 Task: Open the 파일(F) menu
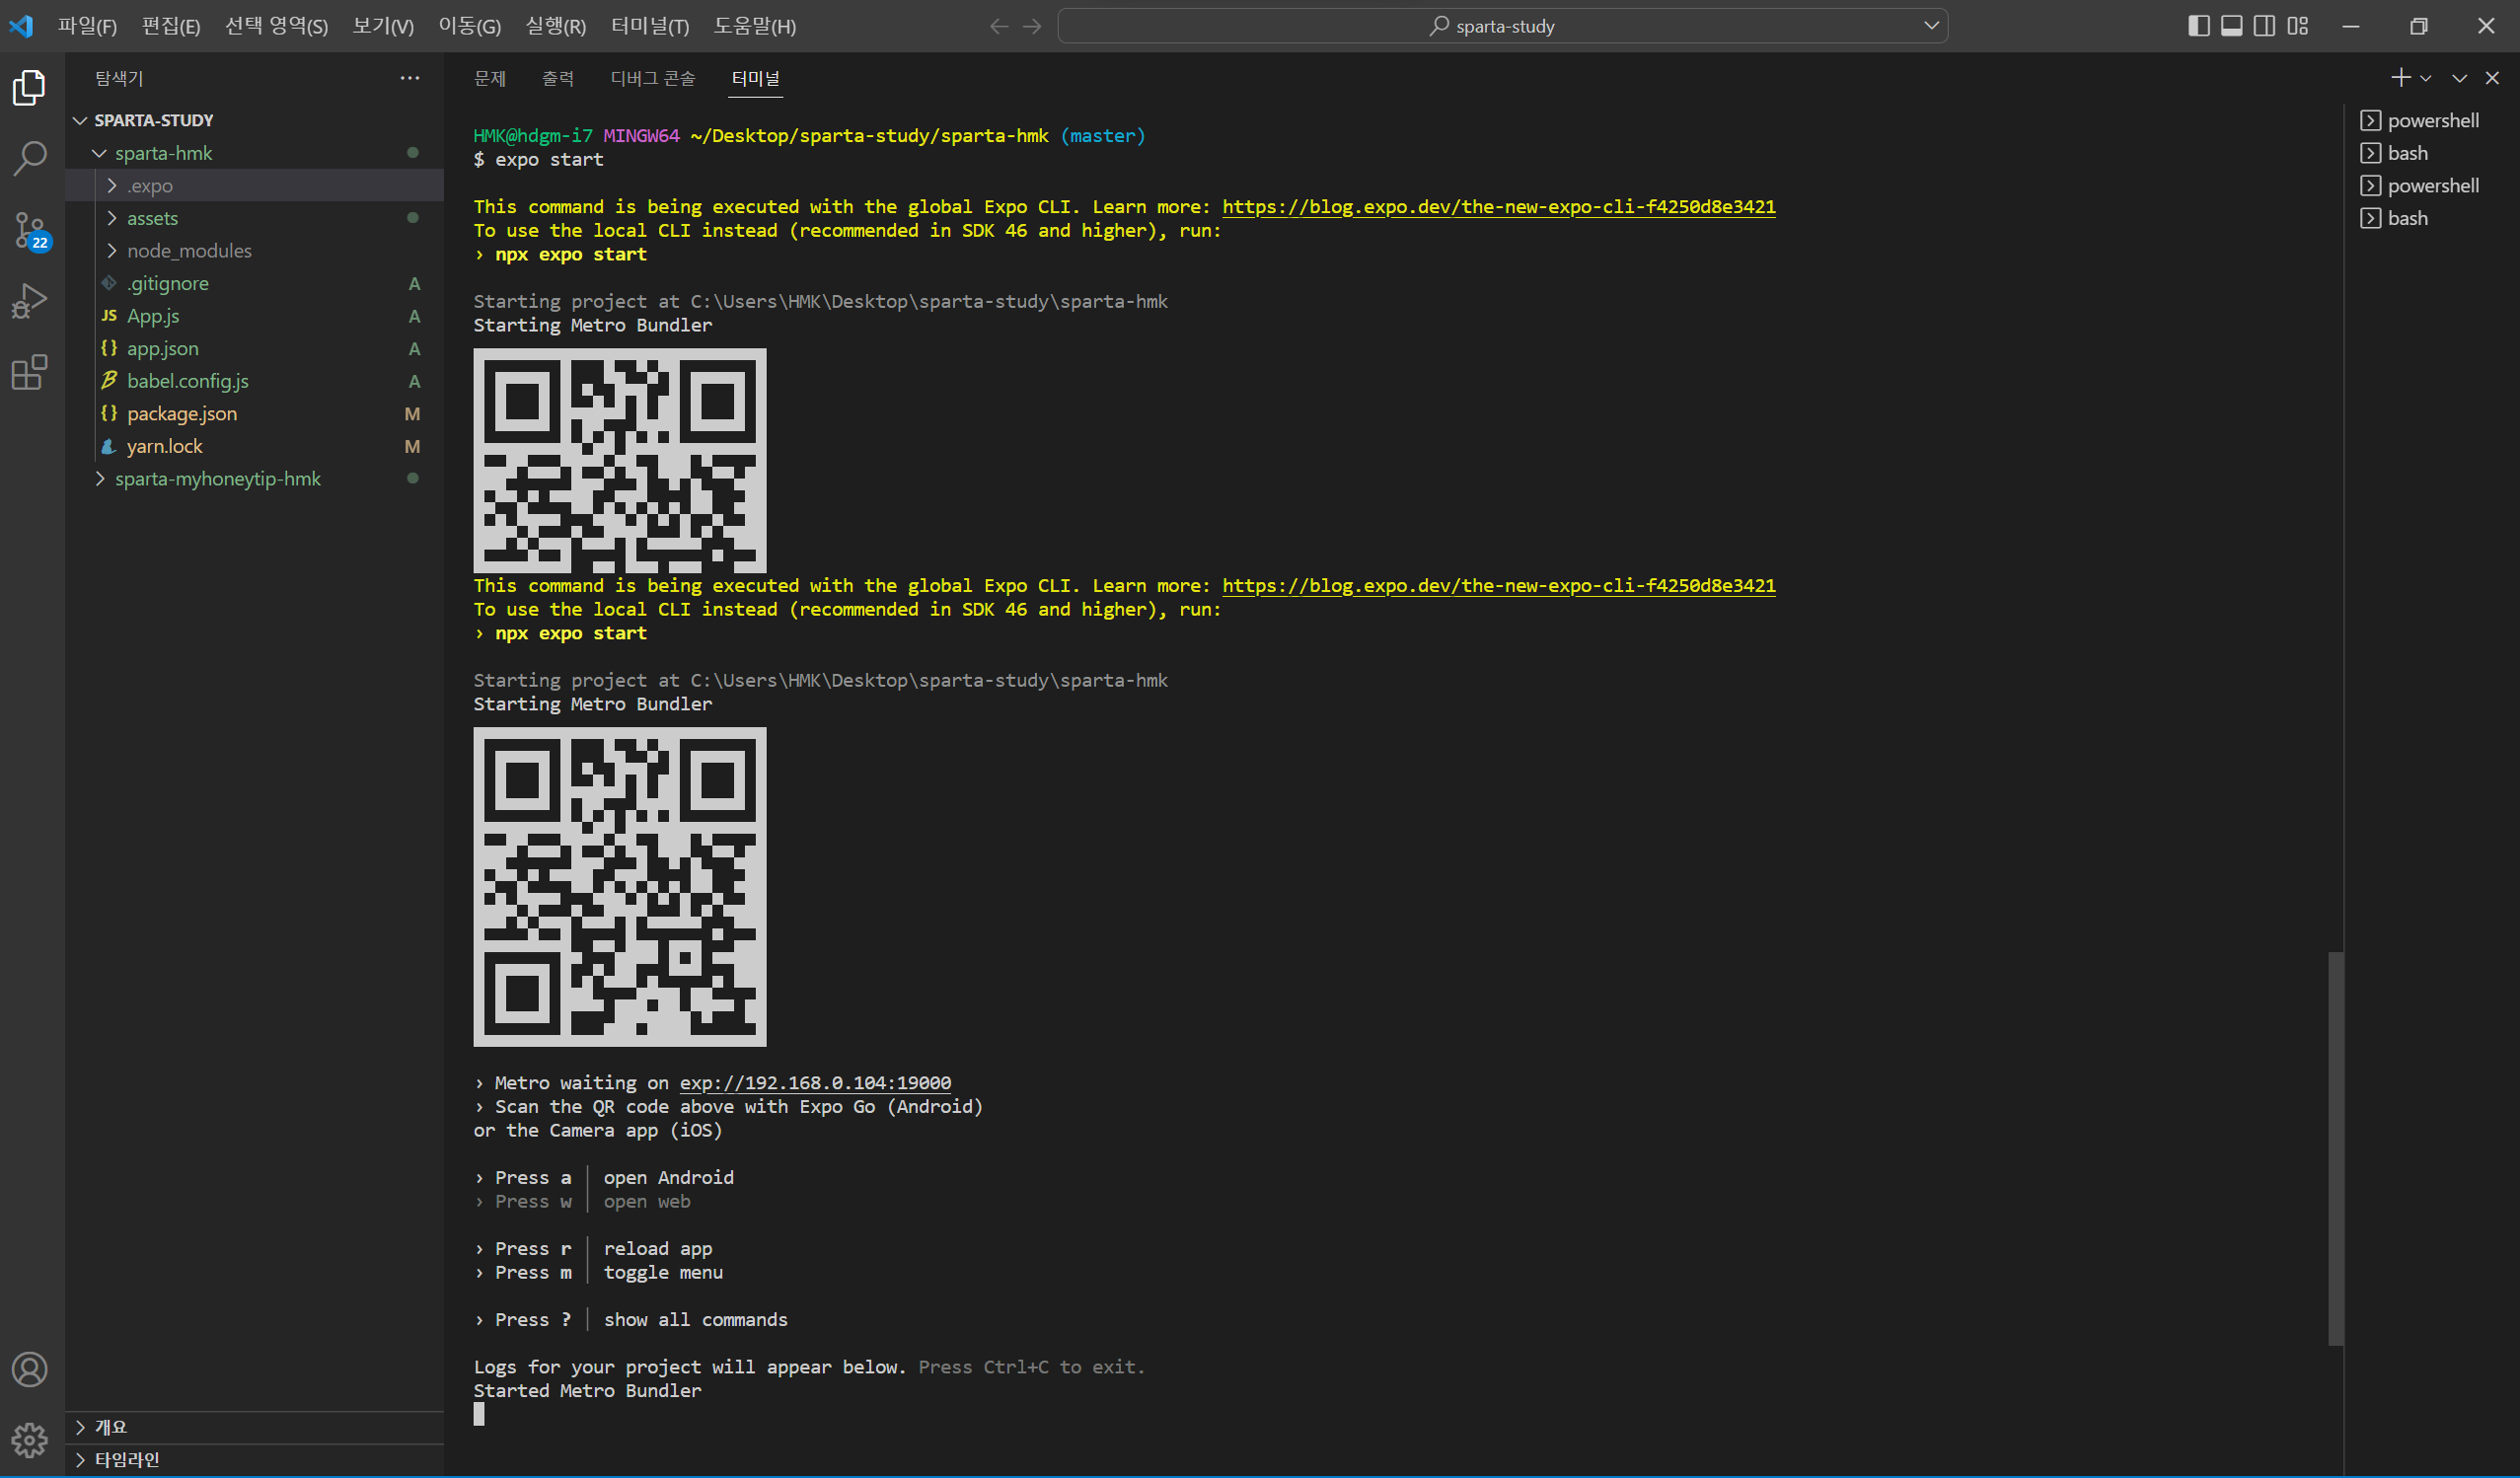point(87,26)
